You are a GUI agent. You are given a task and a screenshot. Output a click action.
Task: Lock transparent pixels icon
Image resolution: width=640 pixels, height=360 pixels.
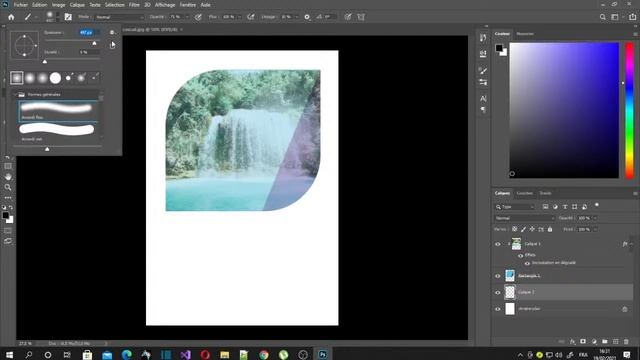point(515,229)
